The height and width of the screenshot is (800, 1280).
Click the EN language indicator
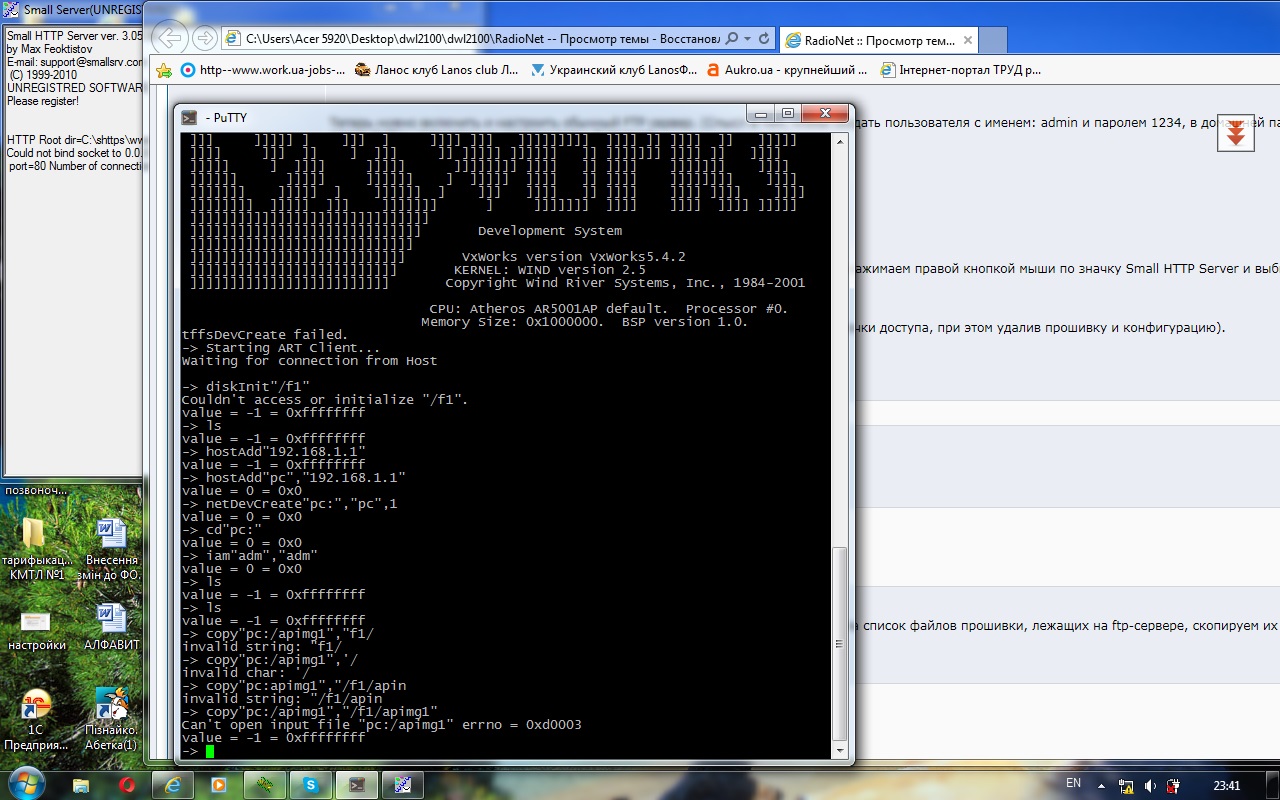coord(1073,784)
